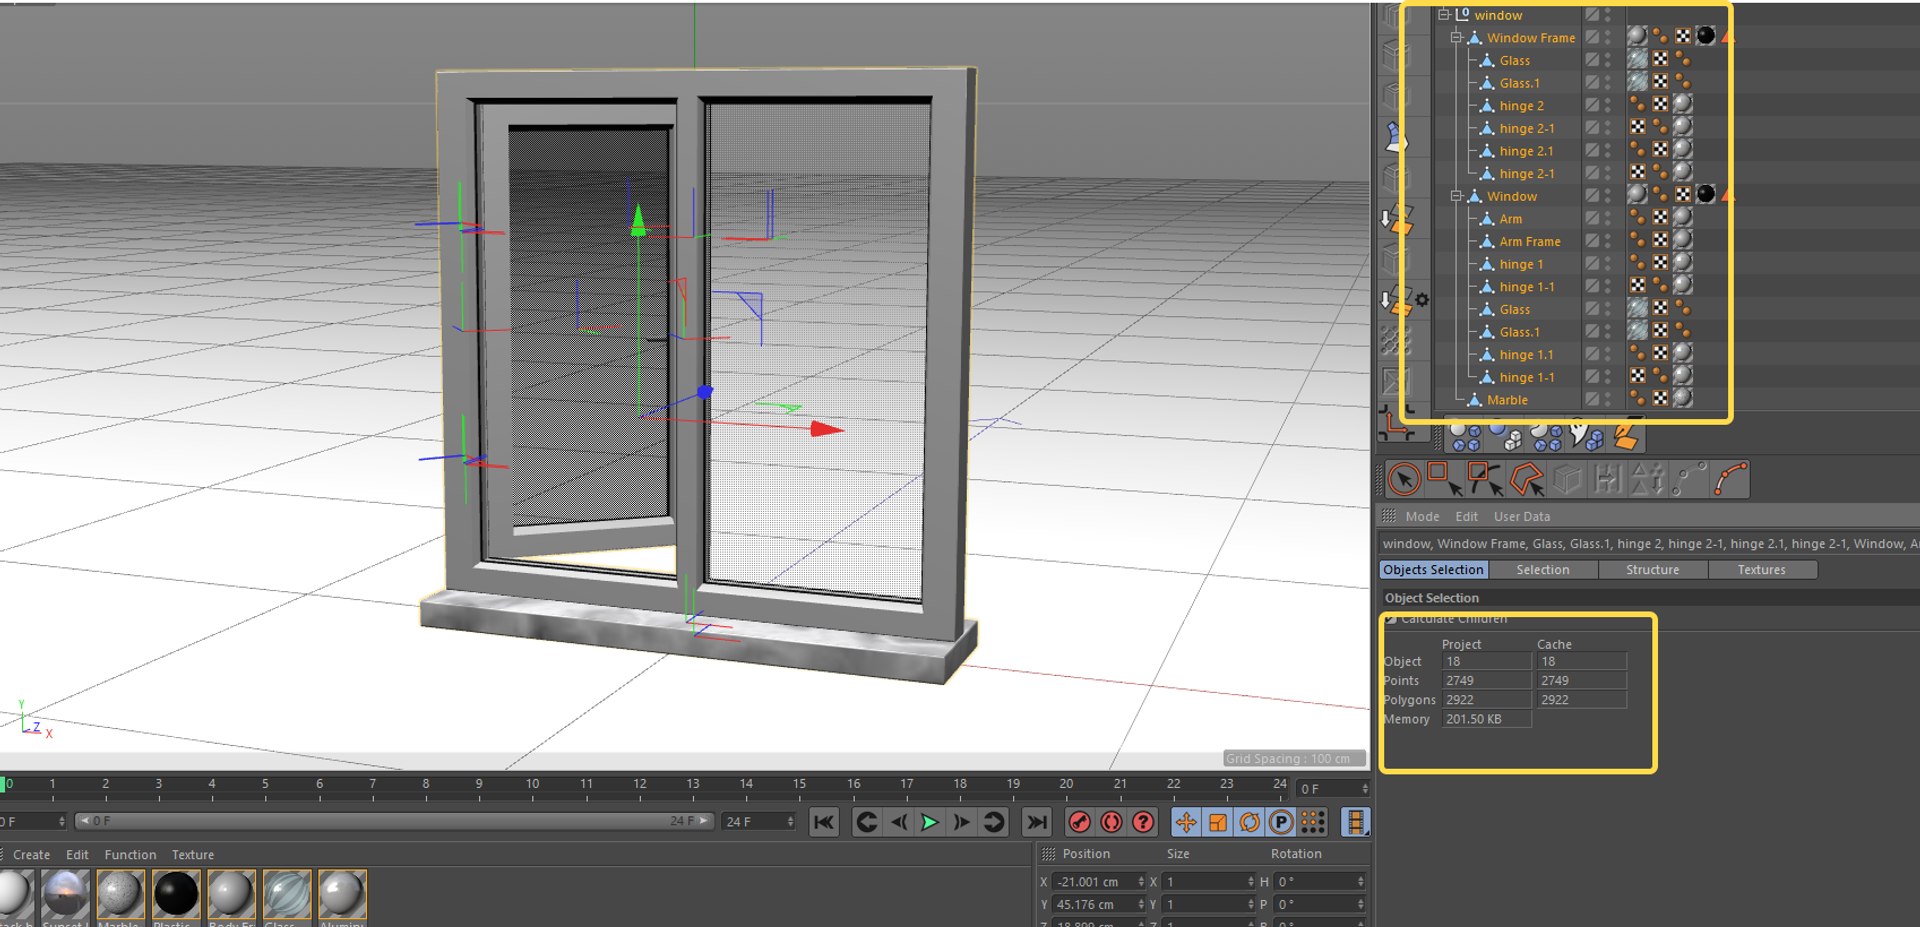1920x927 pixels.
Task: Toggle visibility dots for Window Frame
Action: 1608,37
